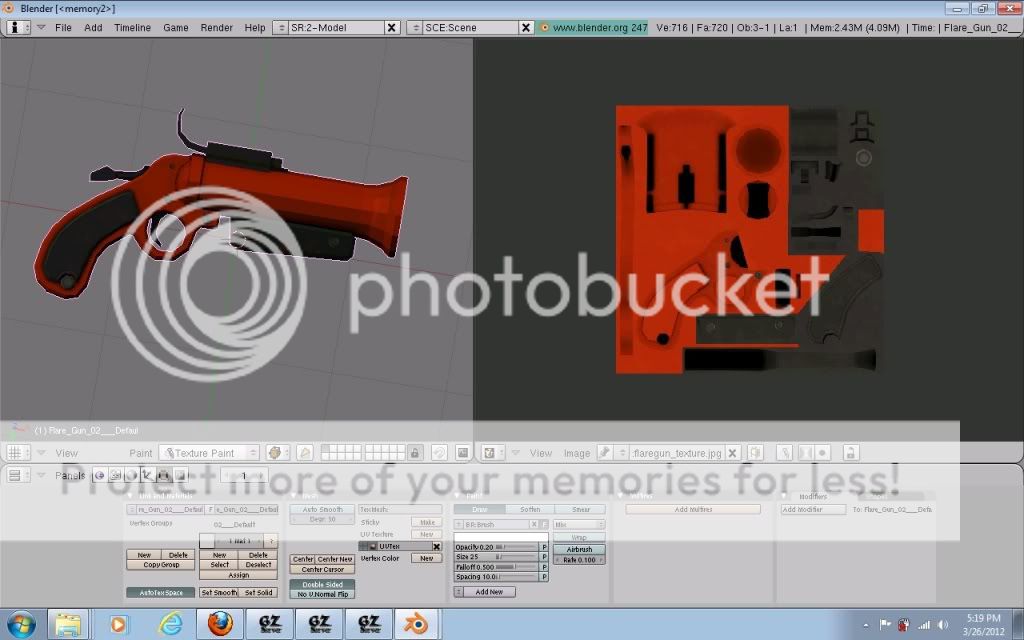Delete the SCE:Scene datablock via X
The image size is (1024, 640).
coord(526,27)
